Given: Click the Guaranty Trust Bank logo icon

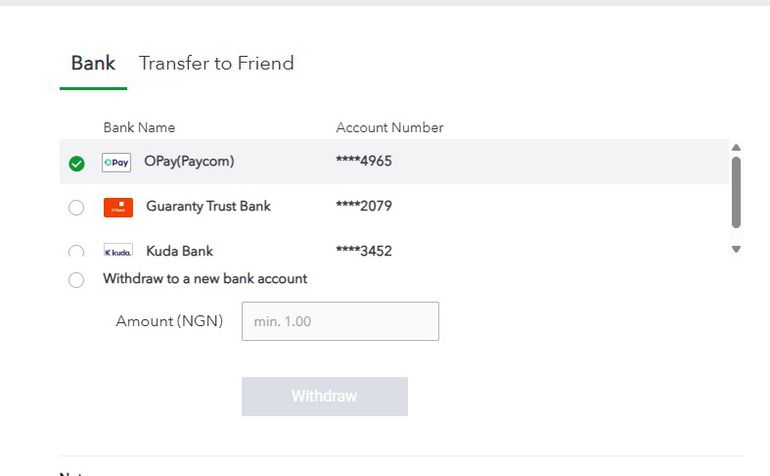Looking at the screenshot, I should coord(118,207).
